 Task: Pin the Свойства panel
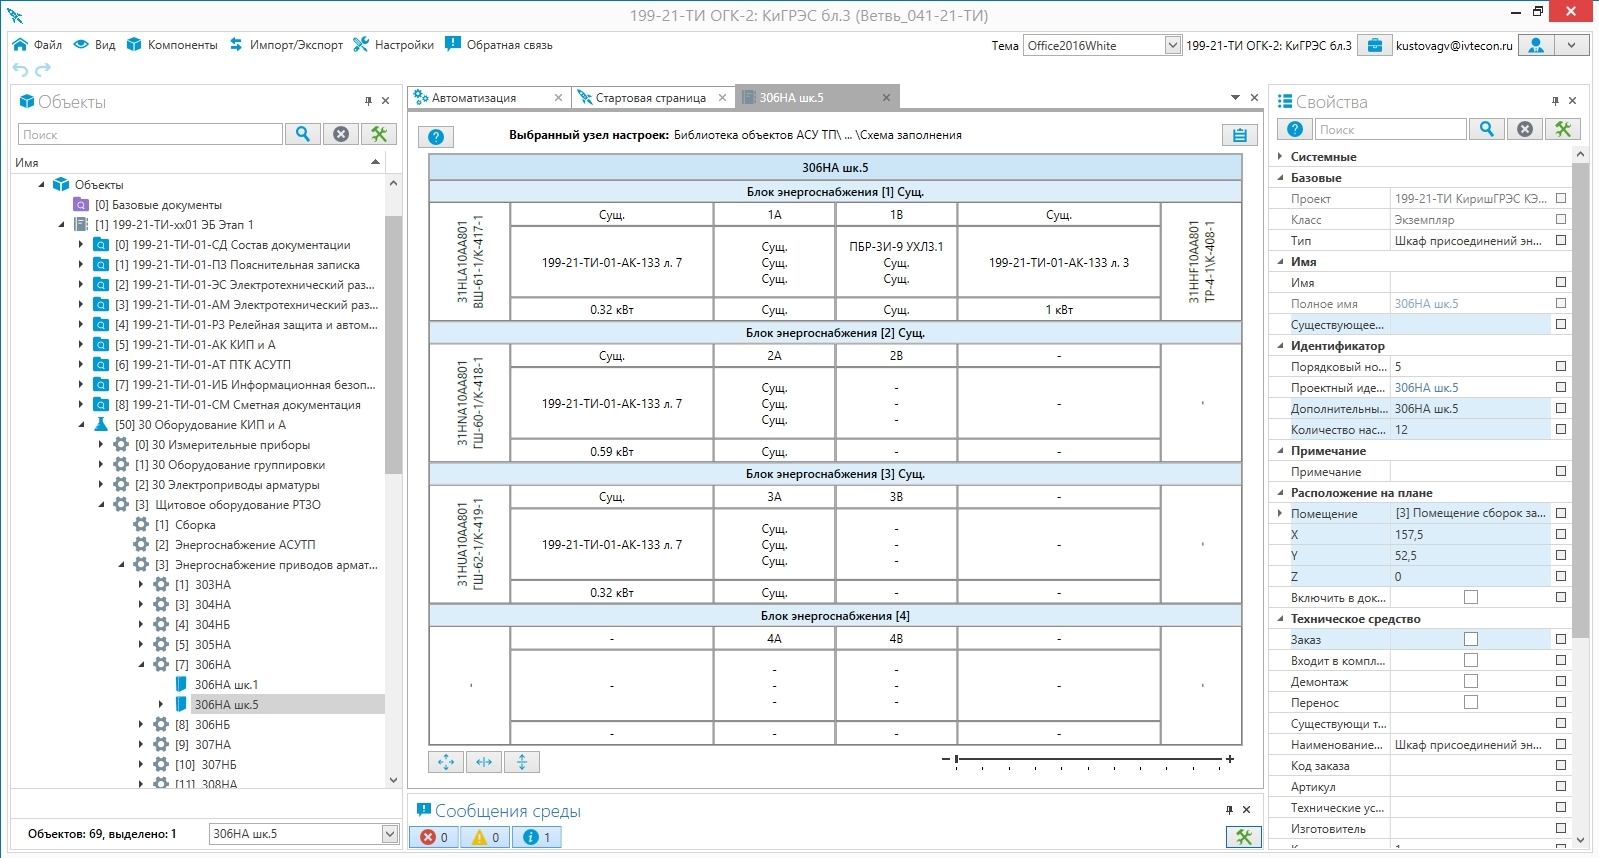[1555, 101]
